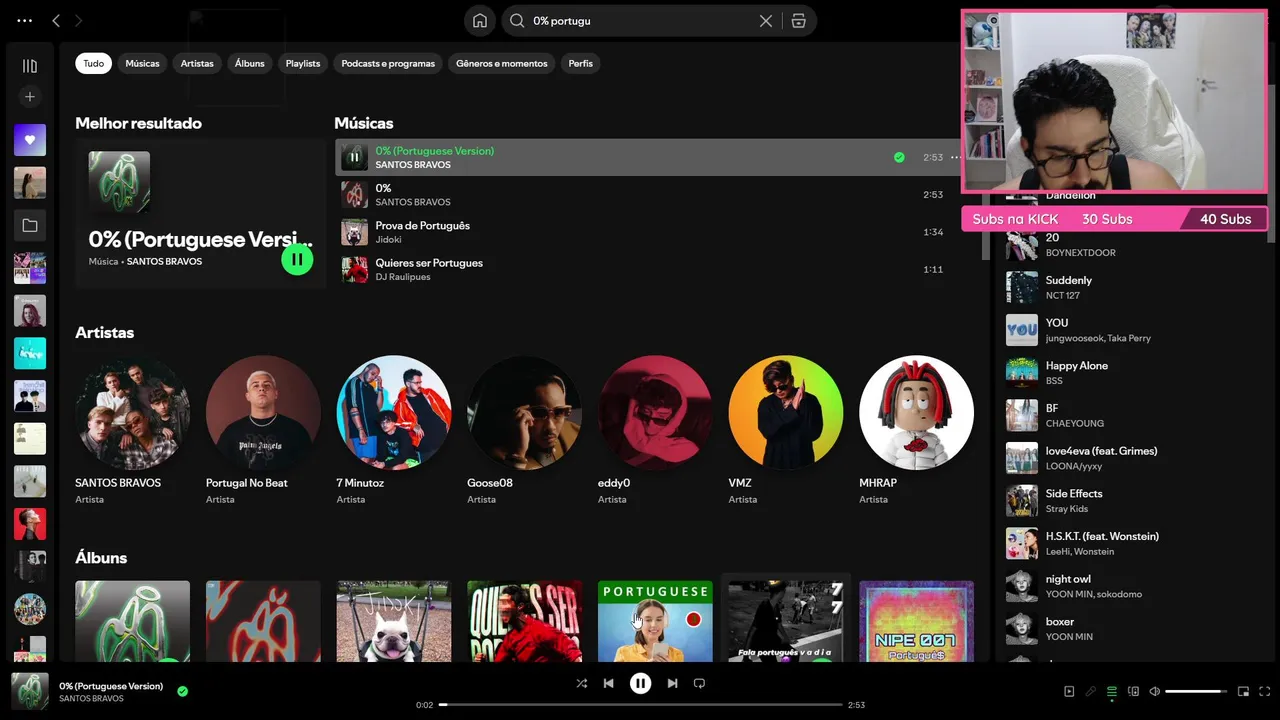Open the Portugal No Beat artist card

(263, 430)
